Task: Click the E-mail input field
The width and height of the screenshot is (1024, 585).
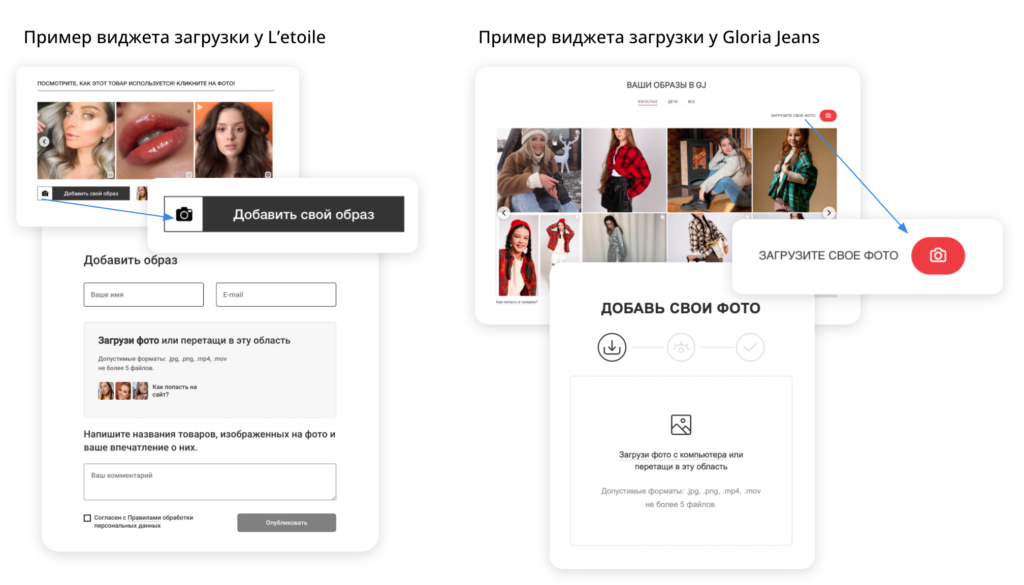Action: [276, 294]
